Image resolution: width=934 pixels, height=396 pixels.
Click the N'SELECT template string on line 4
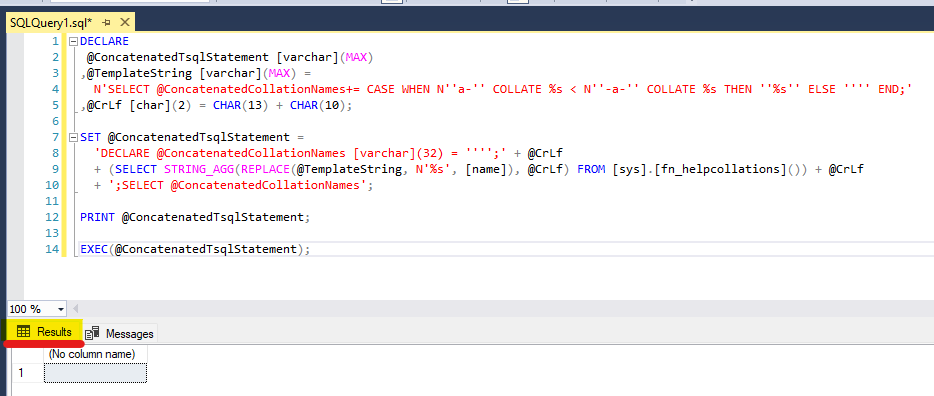tap(503, 89)
